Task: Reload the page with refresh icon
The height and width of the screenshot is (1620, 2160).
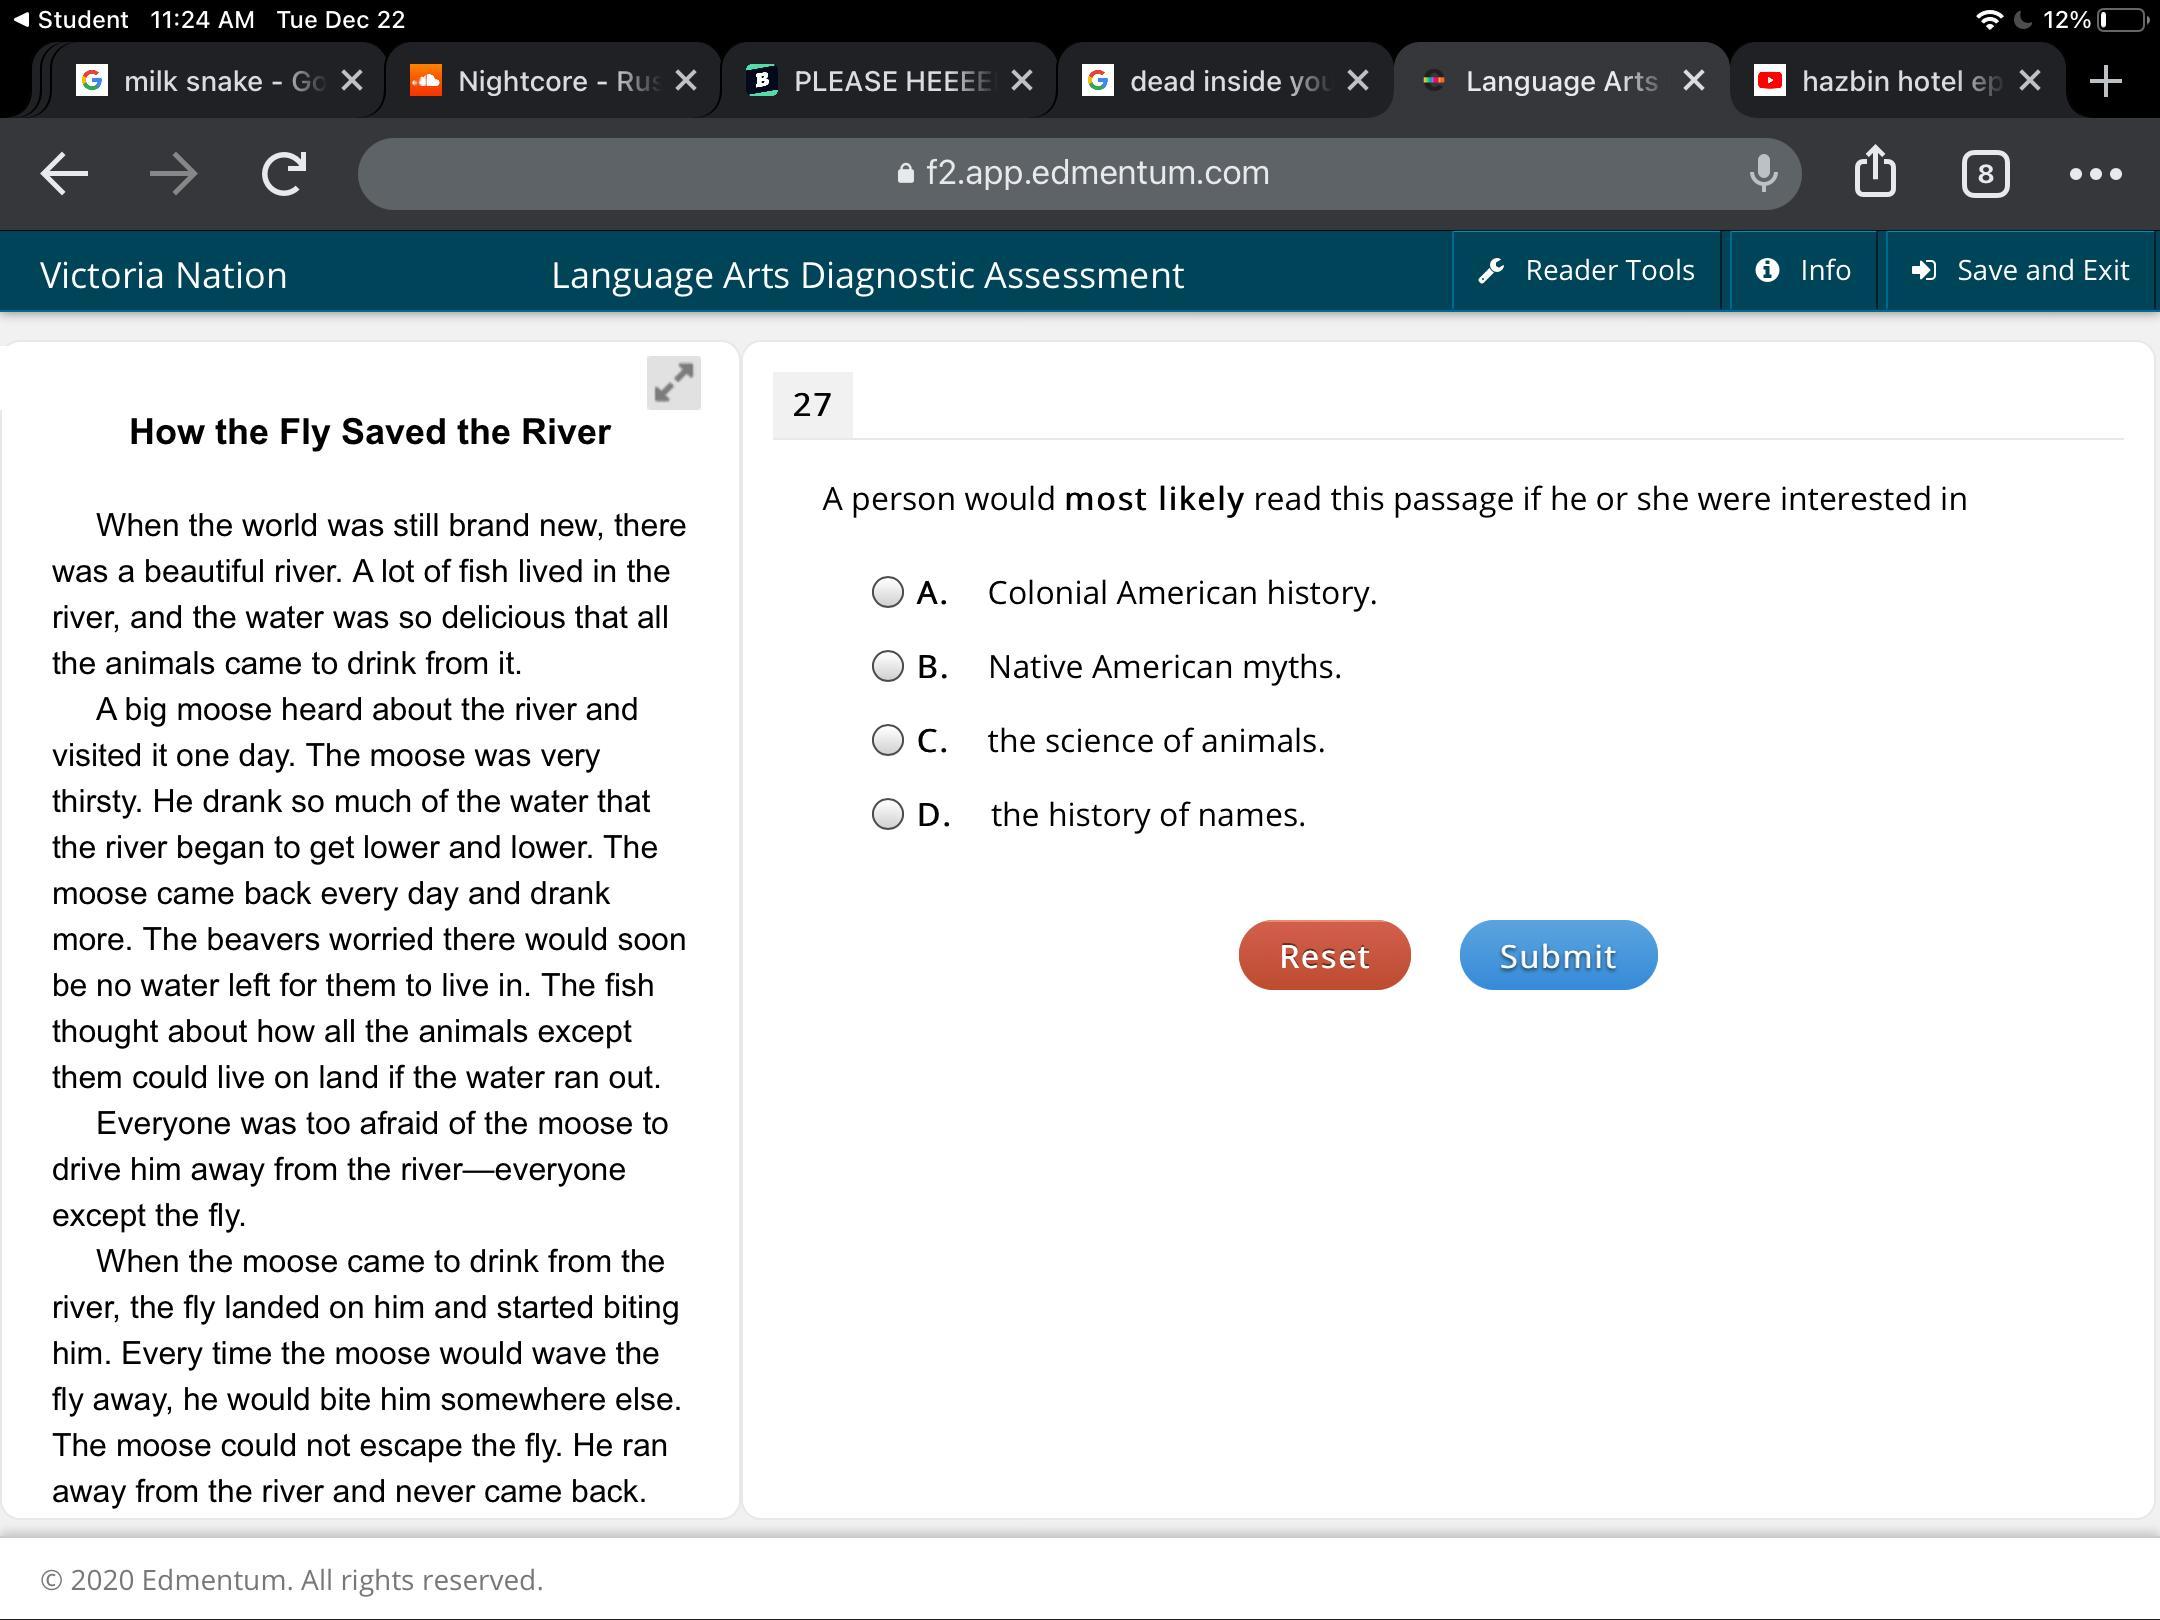Action: [284, 174]
